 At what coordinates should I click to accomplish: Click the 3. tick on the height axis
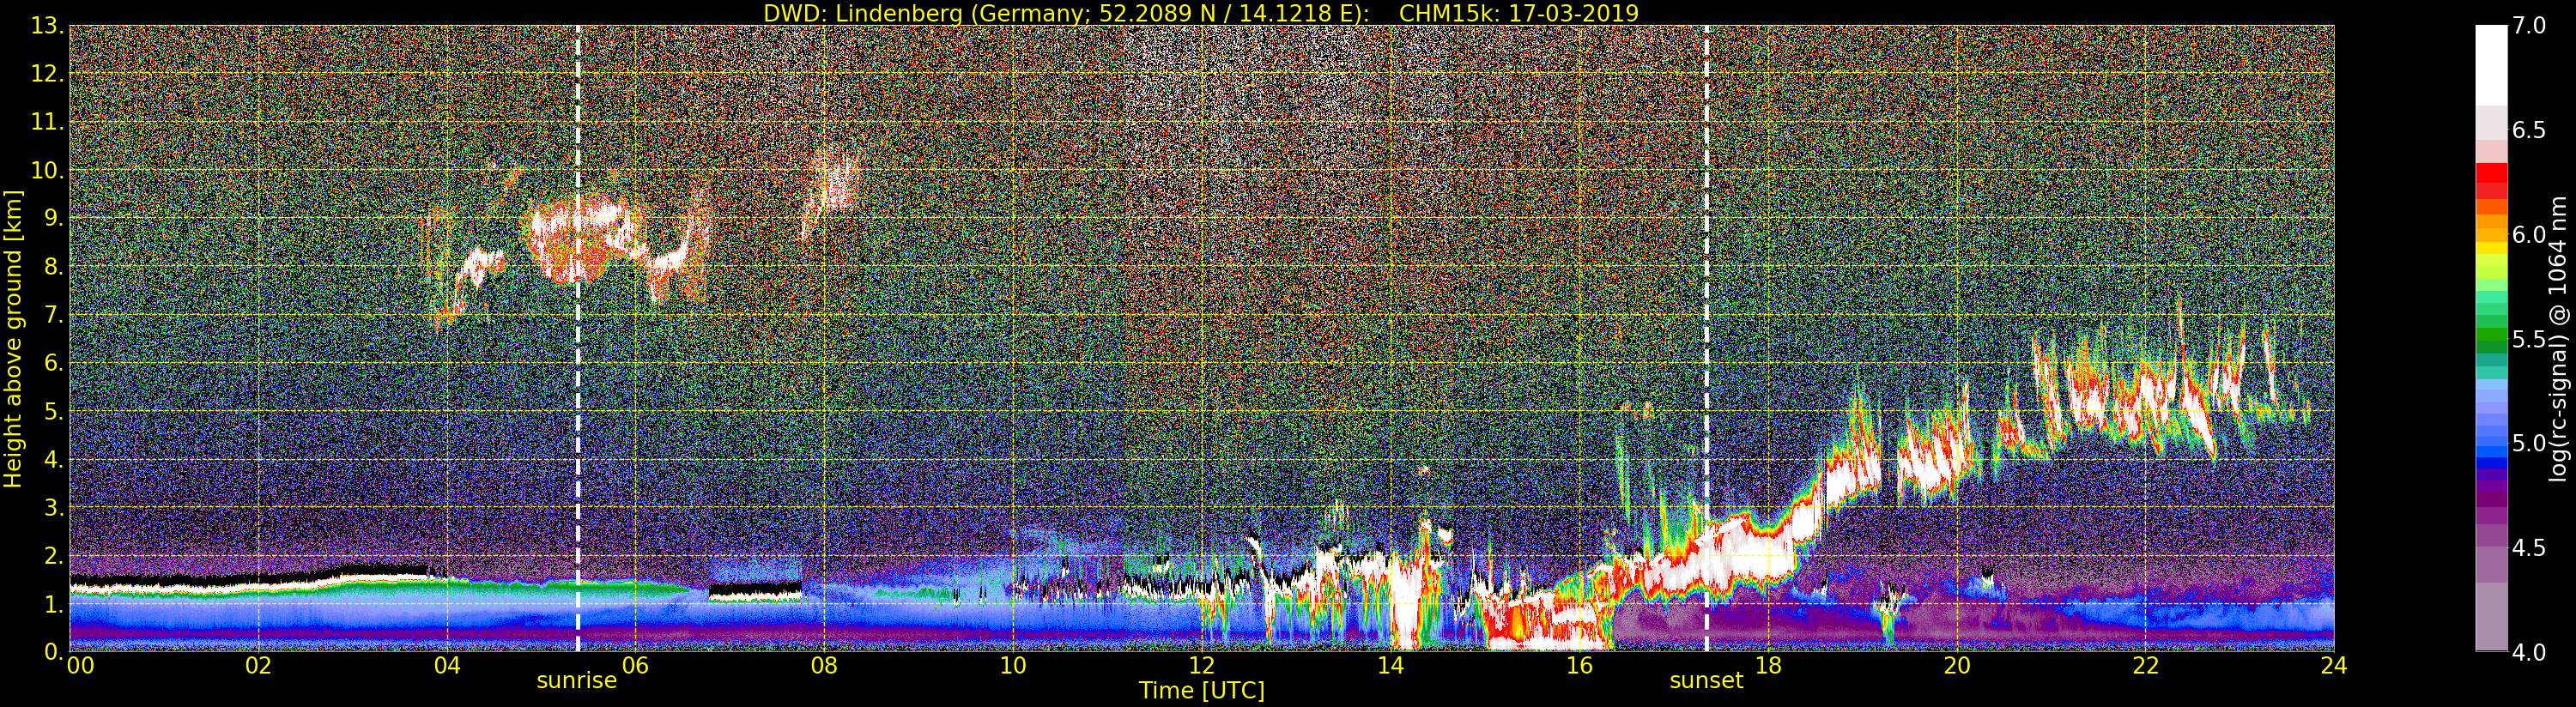coord(54,508)
